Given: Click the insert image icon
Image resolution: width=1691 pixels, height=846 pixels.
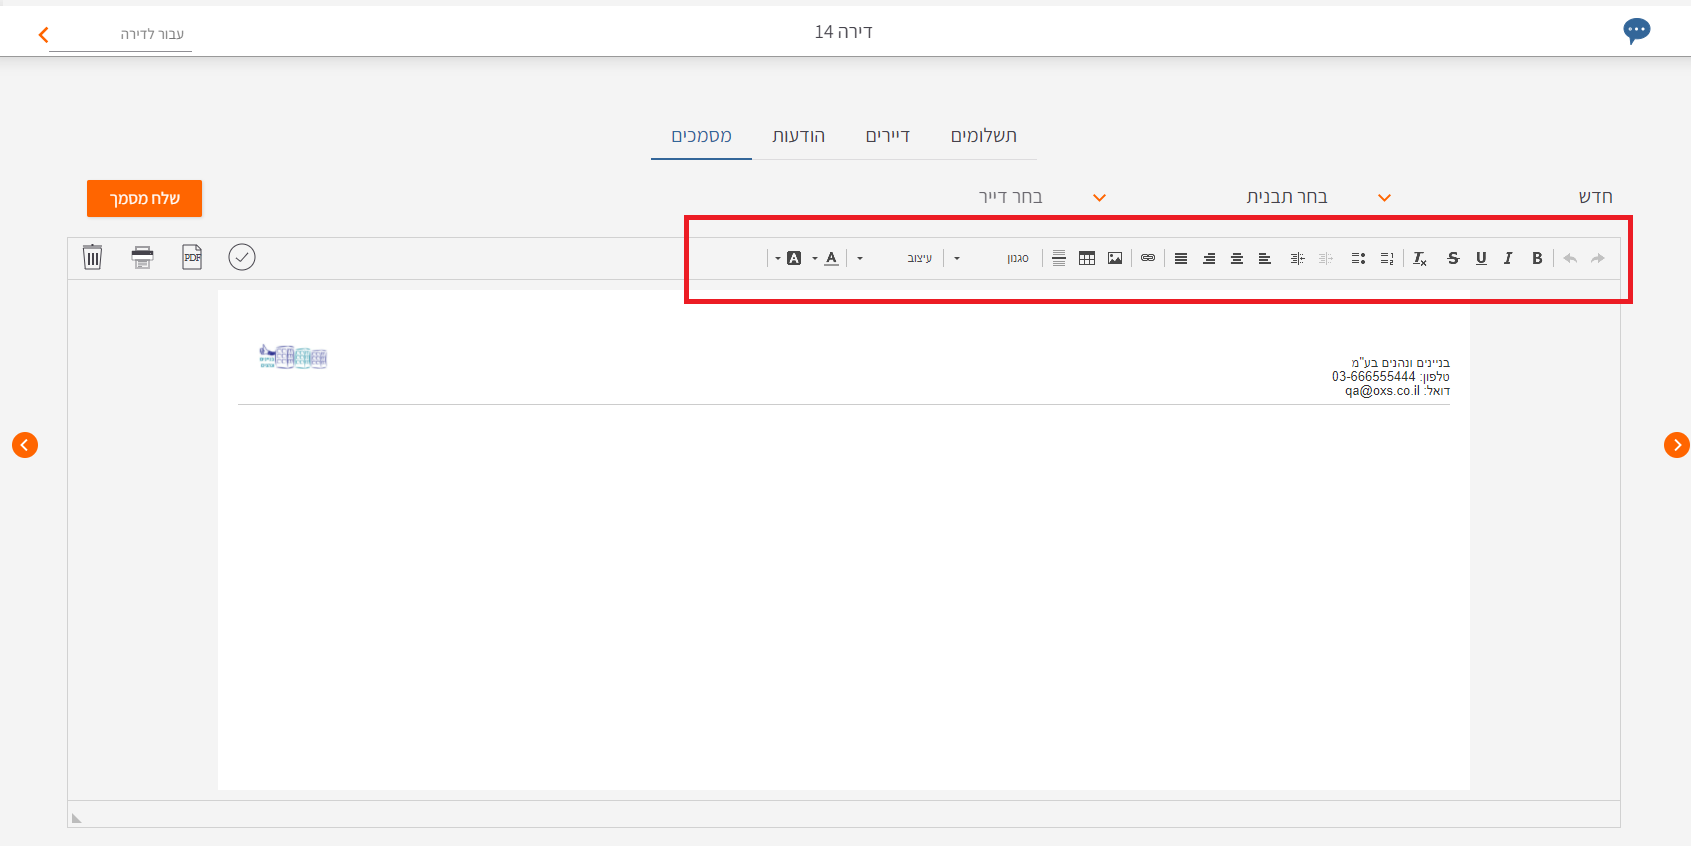Looking at the screenshot, I should 1115,258.
